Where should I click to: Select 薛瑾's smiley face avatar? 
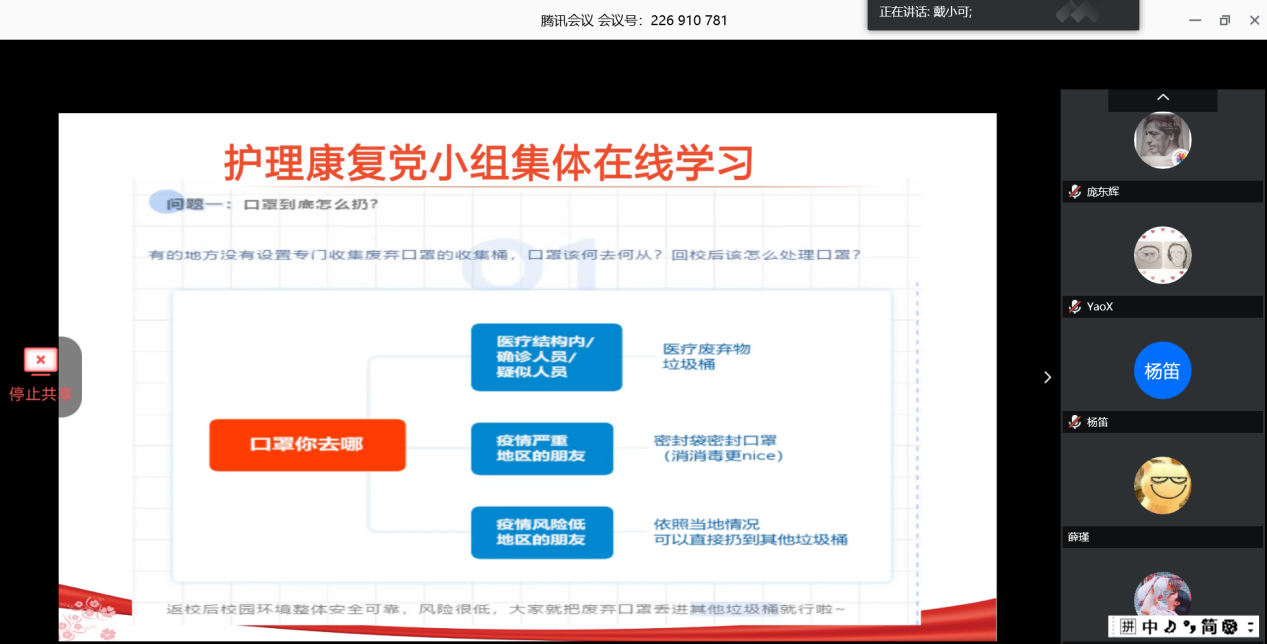click(x=1162, y=486)
